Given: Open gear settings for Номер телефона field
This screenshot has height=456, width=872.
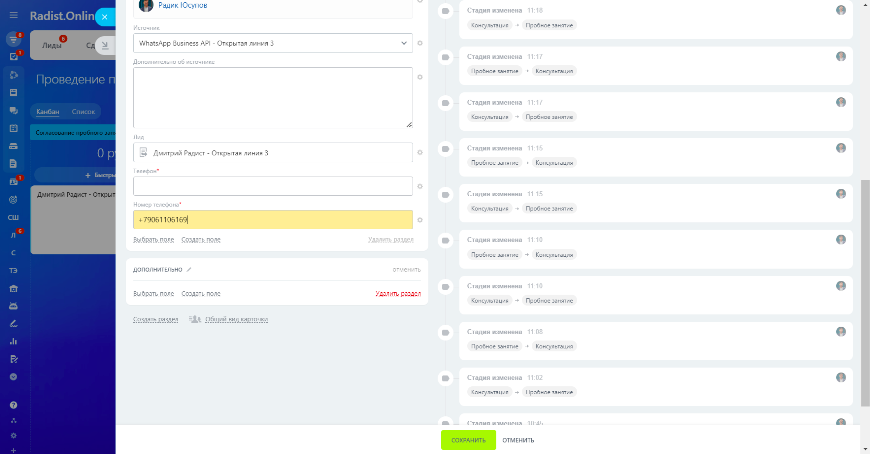Looking at the screenshot, I should click(x=420, y=220).
